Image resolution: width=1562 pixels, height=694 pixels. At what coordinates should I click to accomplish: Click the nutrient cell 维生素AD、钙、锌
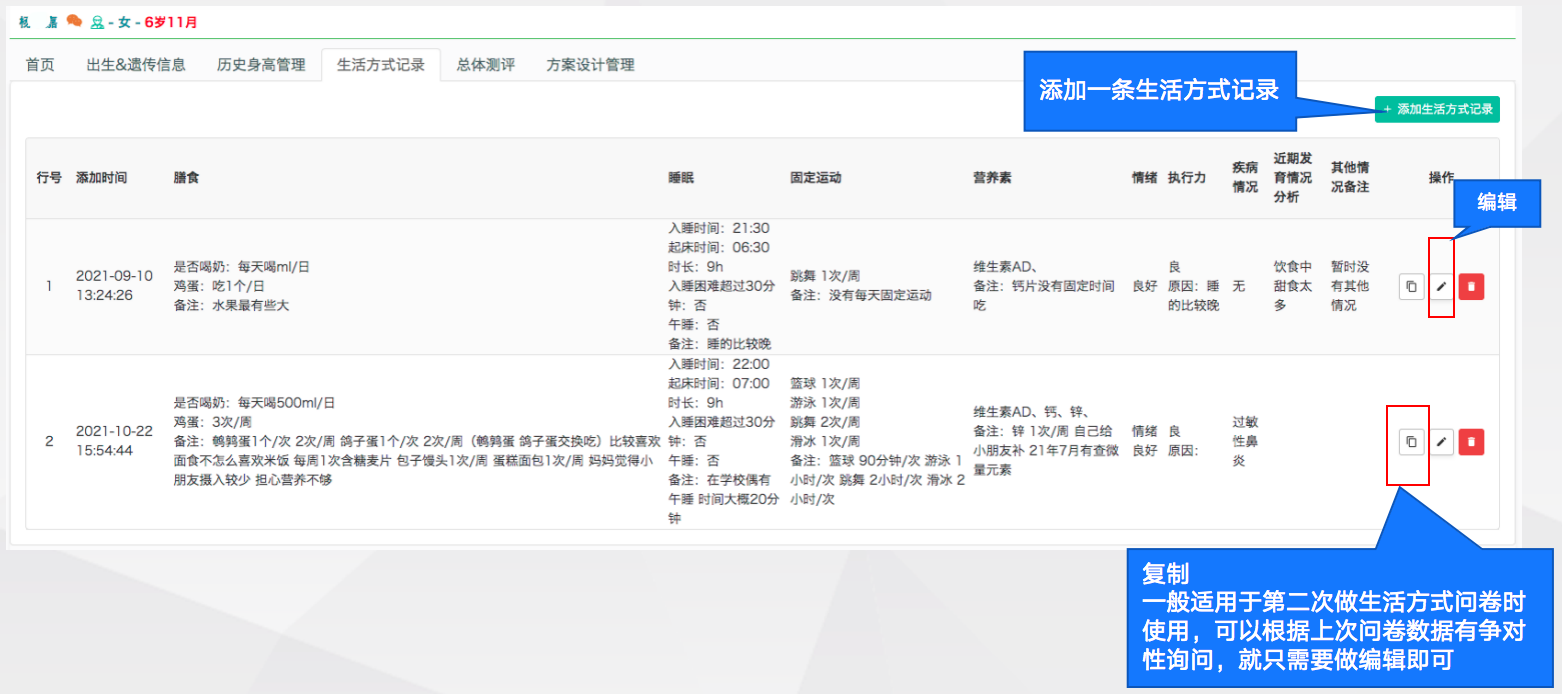tap(1044, 441)
